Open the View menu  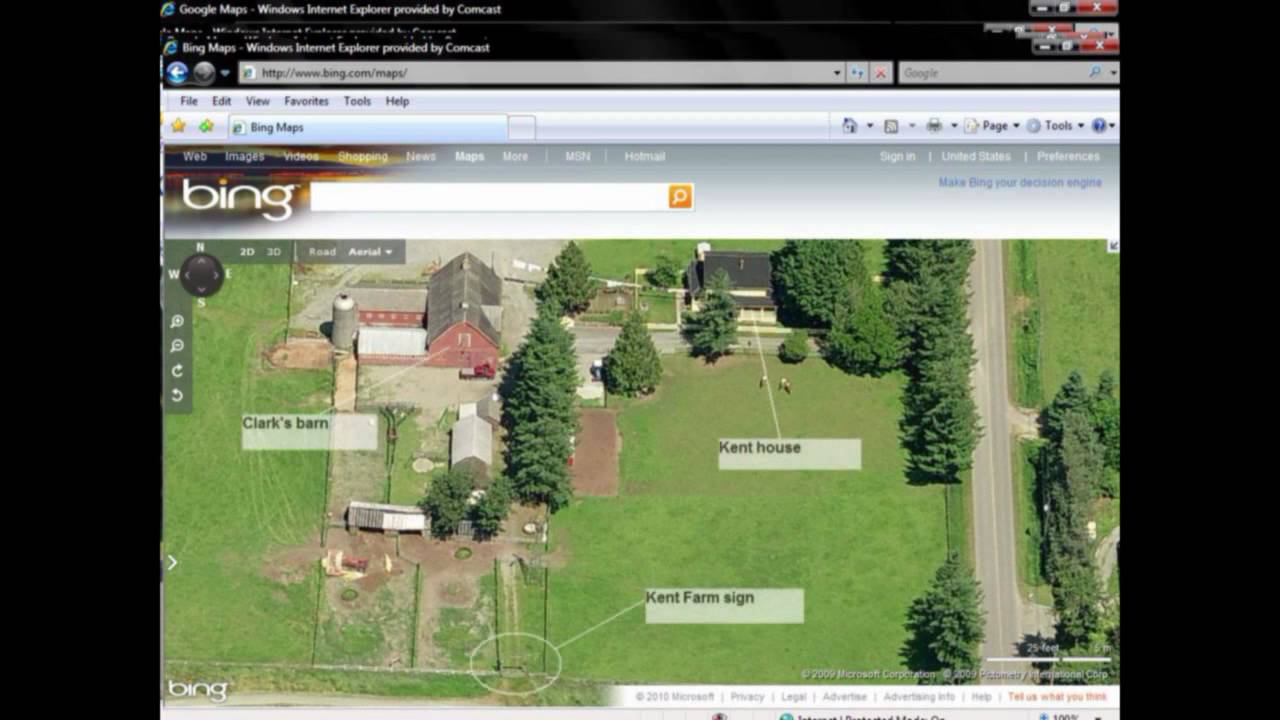coord(258,101)
